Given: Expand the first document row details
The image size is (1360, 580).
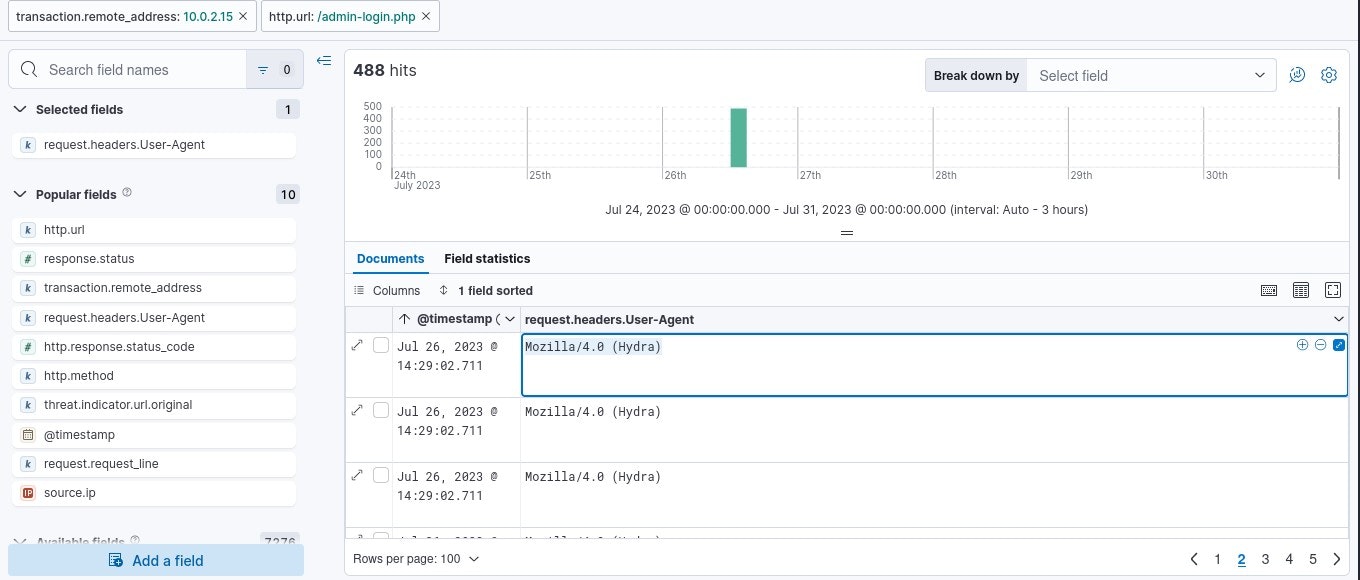Looking at the screenshot, I should (x=358, y=345).
